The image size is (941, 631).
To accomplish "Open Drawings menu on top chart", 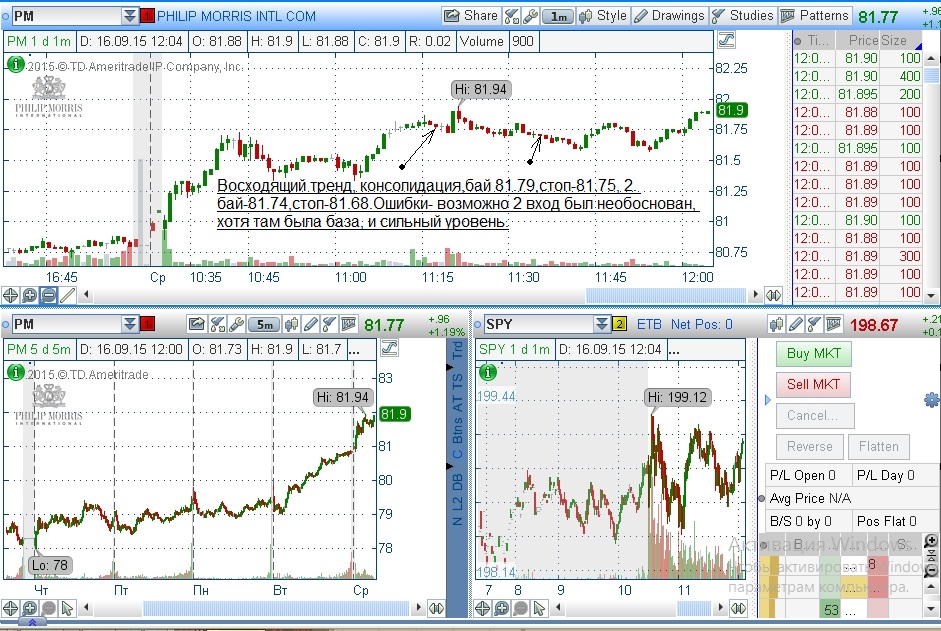I will tap(669, 16).
